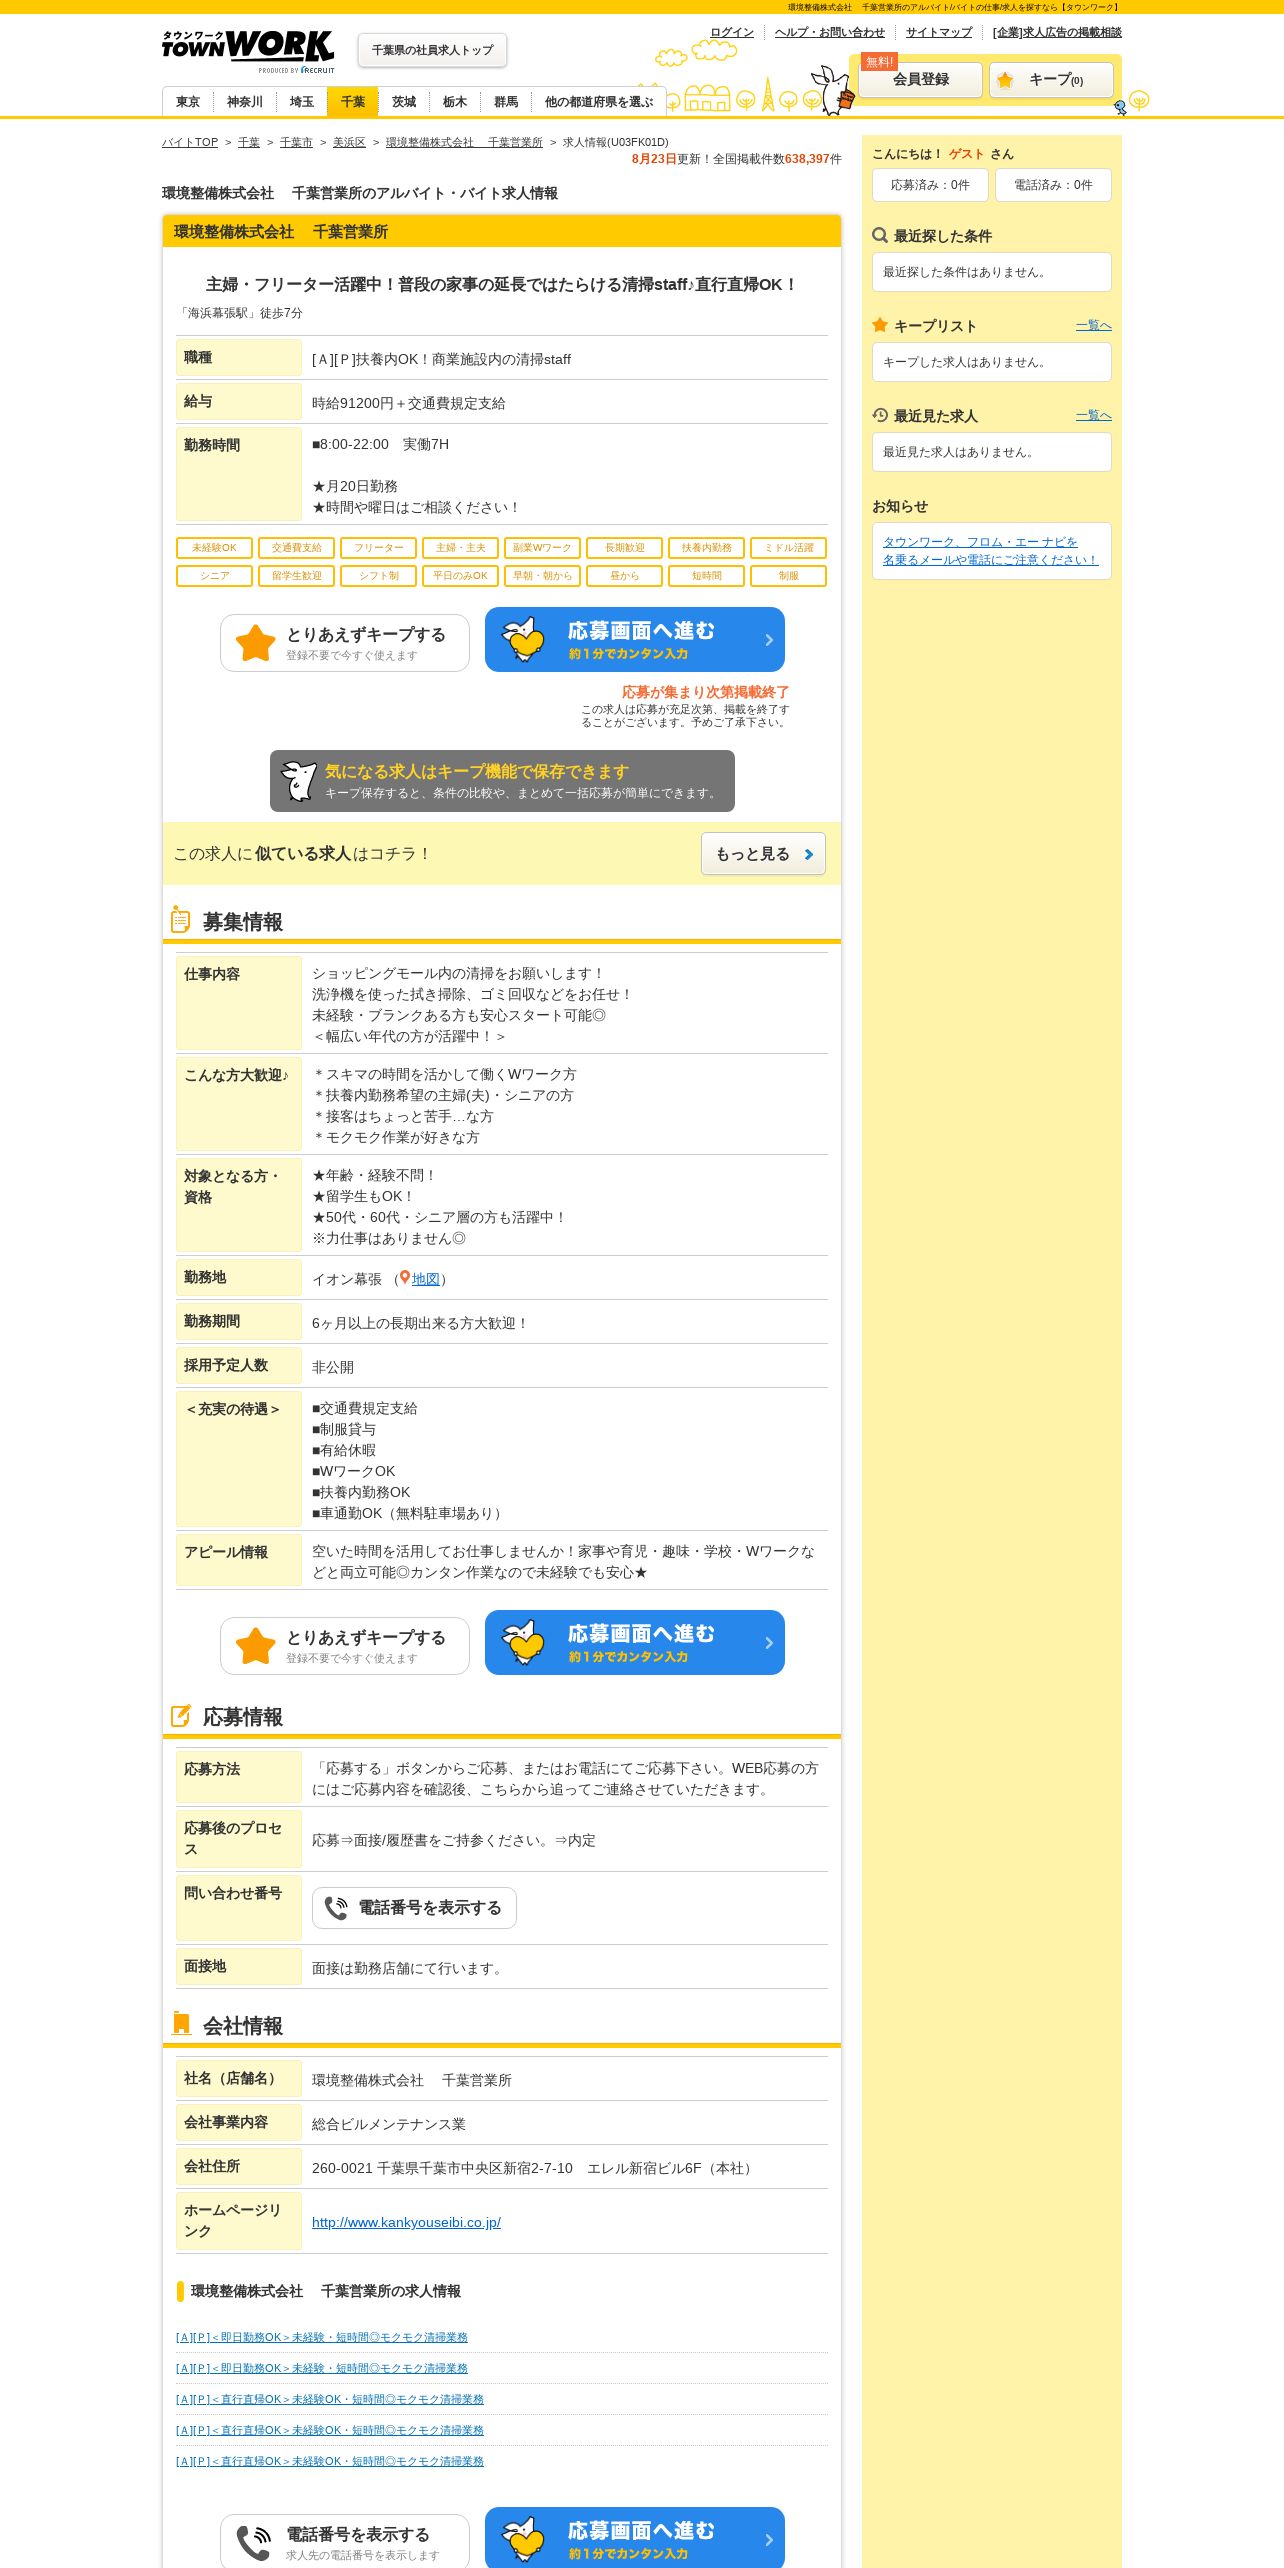Image resolution: width=1284 pixels, height=2568 pixels.
Task: Select the 早朝・朝から tag
Action: tap(542, 576)
